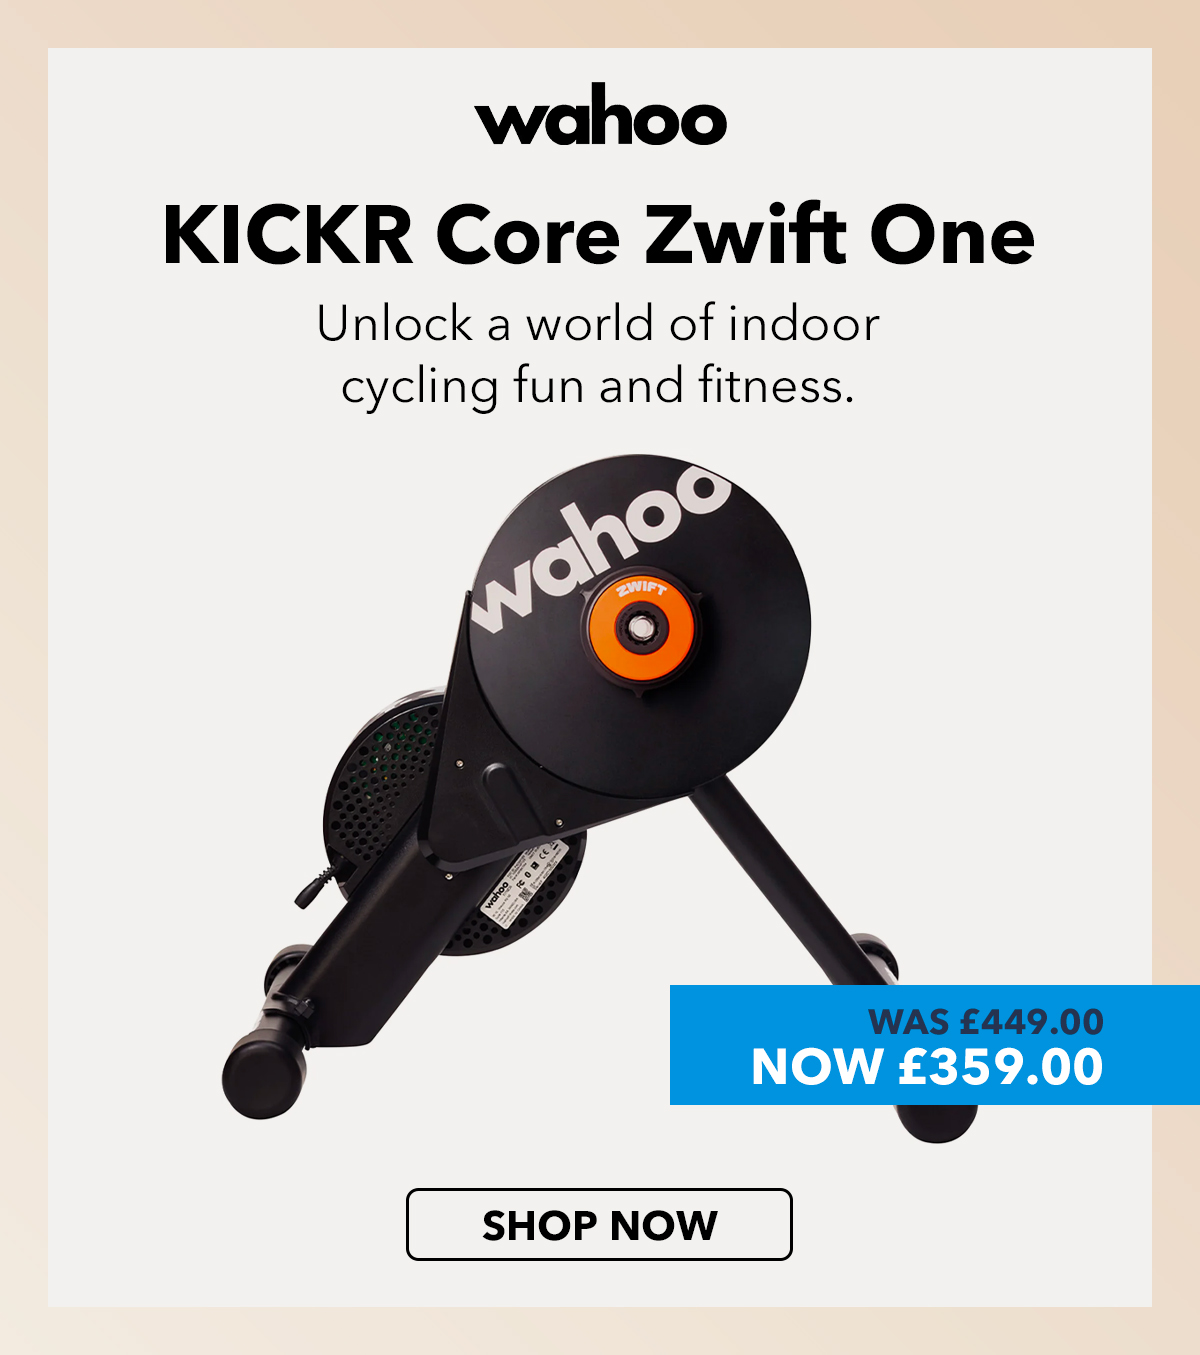1200x1355 pixels.
Task: Click the ZWIFT text on orange hub
Action: pos(641,588)
